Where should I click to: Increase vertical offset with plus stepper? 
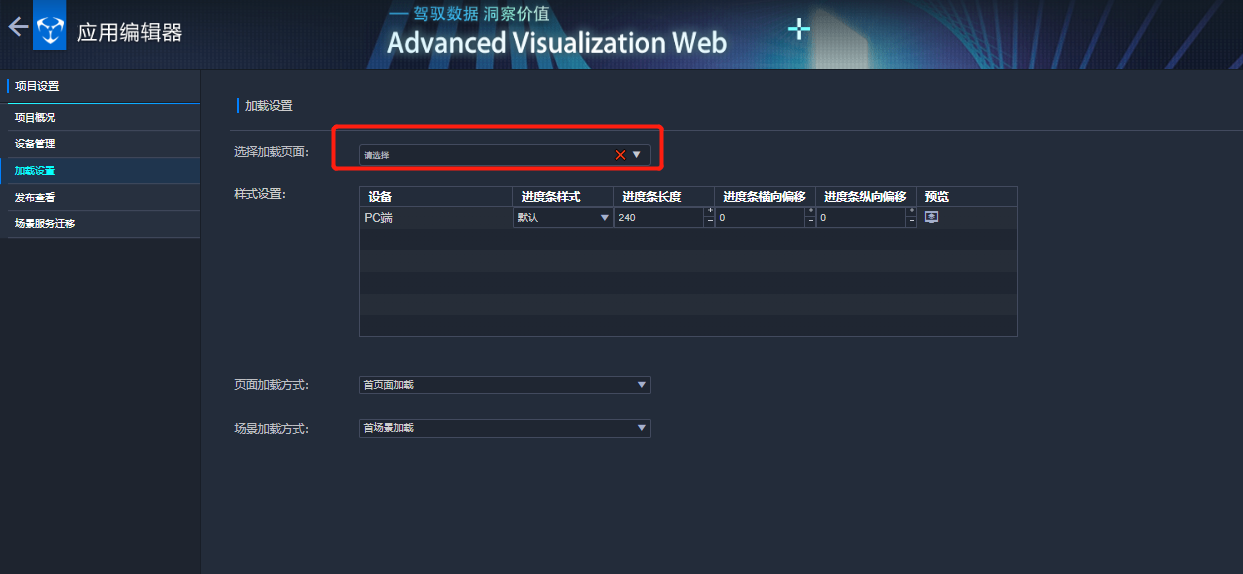912,212
